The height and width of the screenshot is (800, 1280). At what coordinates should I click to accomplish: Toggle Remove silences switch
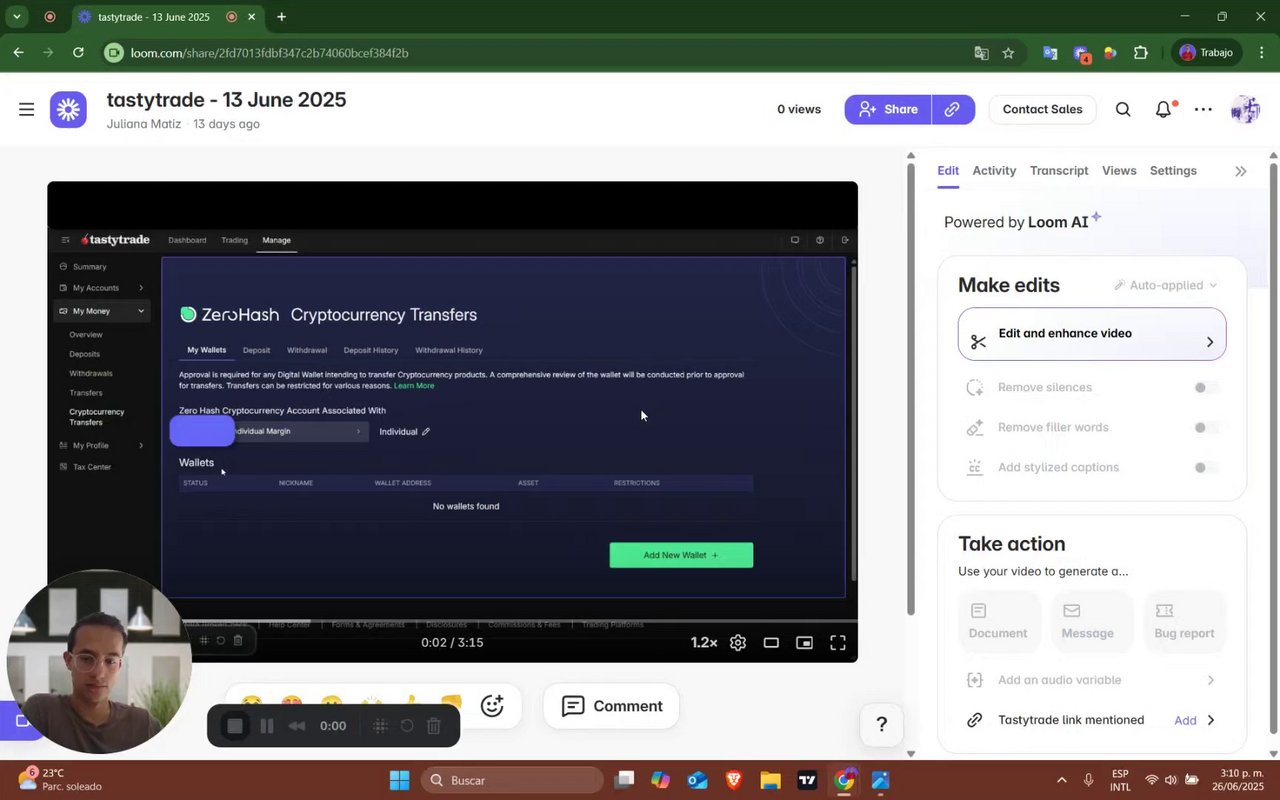point(1206,388)
